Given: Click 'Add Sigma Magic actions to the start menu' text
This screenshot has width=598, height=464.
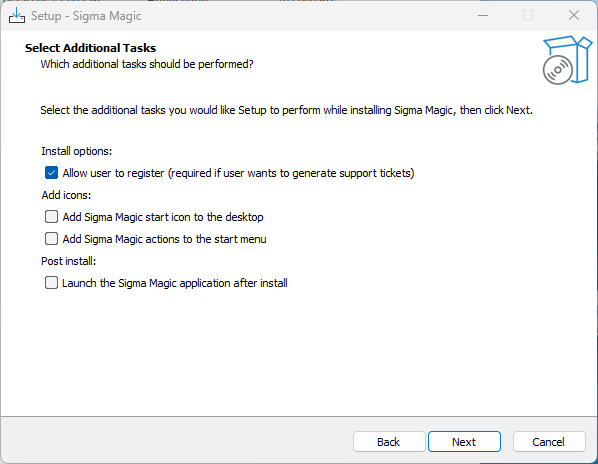Looking at the screenshot, I should click(164, 239).
